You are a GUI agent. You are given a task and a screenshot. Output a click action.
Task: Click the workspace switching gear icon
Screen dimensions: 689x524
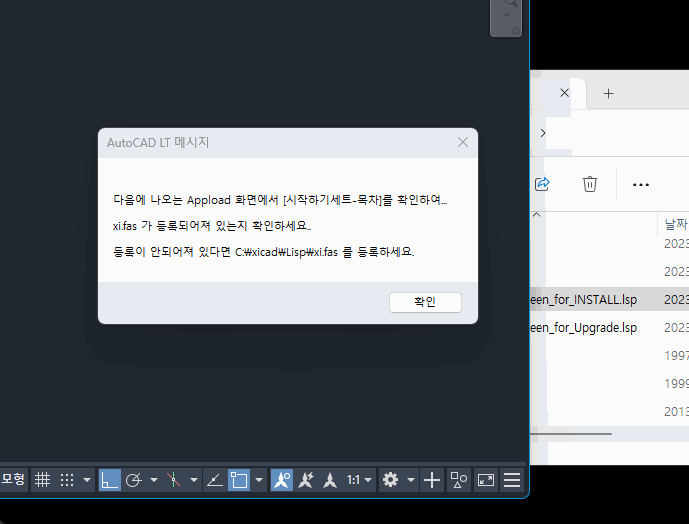(x=390, y=480)
